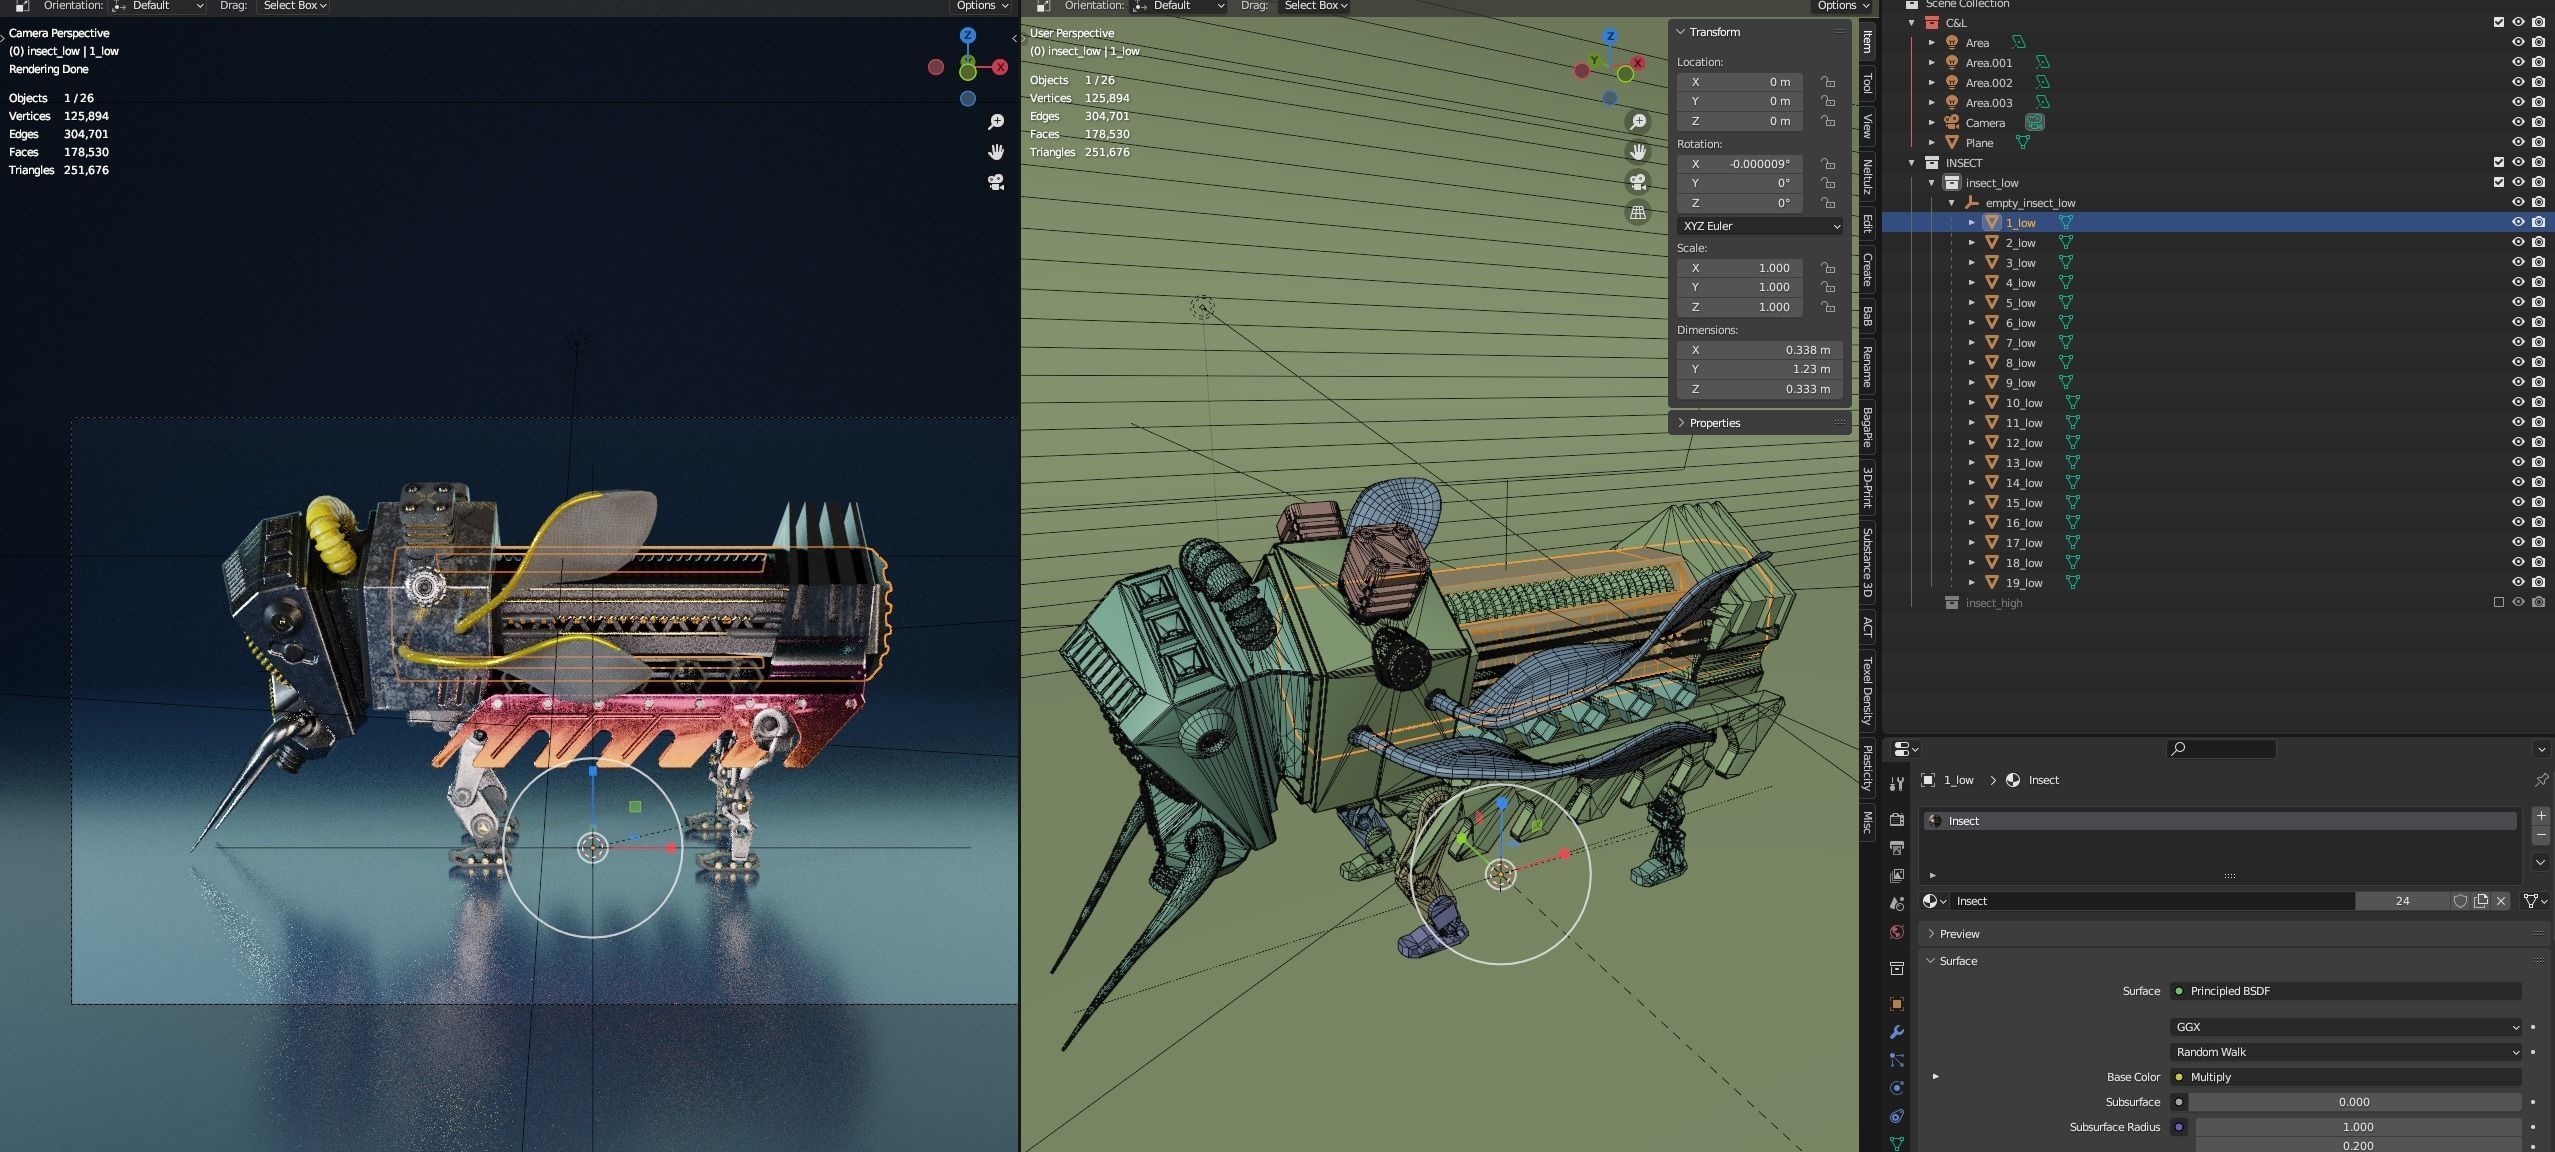Hide 3_low mesh in viewport
2555x1152 pixels.
(x=2518, y=262)
